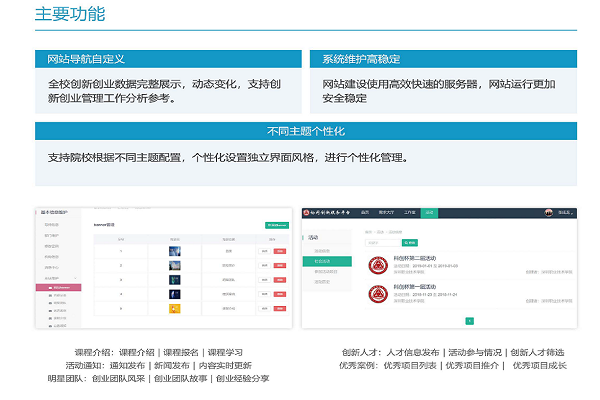Click the green add banner button
This screenshot has height=400, width=600.
277,225
